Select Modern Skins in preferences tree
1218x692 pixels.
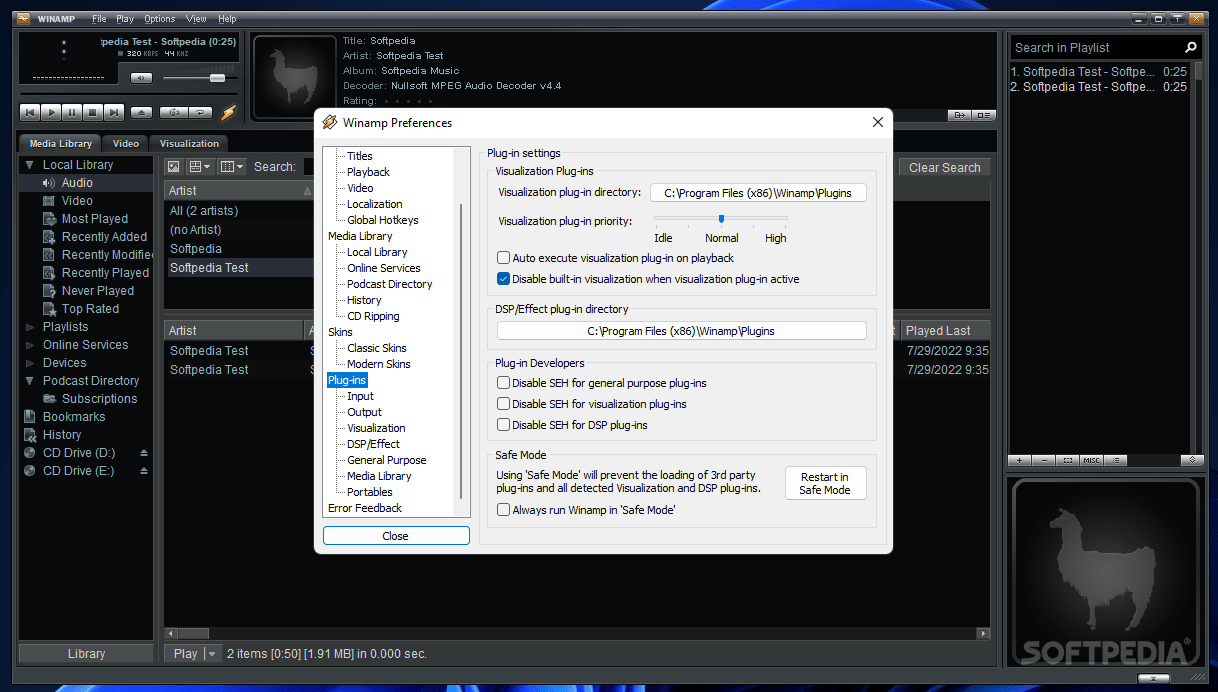coord(379,364)
